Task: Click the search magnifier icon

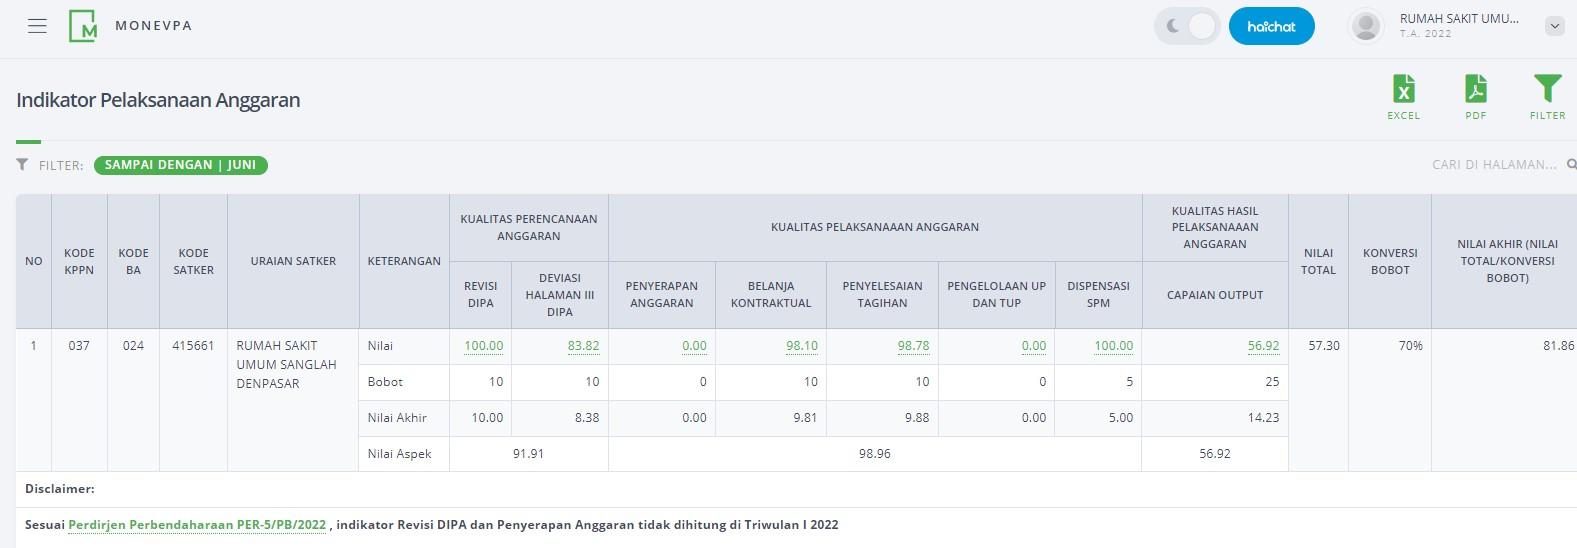Action: pos(1571,165)
